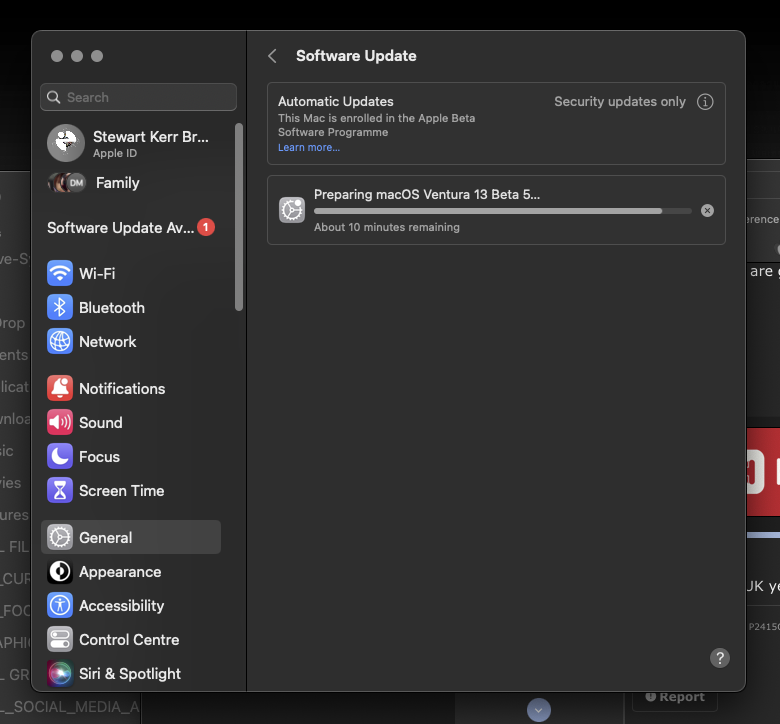Open Wi-Fi settings icon
The image size is (780, 724).
pyautogui.click(x=60, y=273)
